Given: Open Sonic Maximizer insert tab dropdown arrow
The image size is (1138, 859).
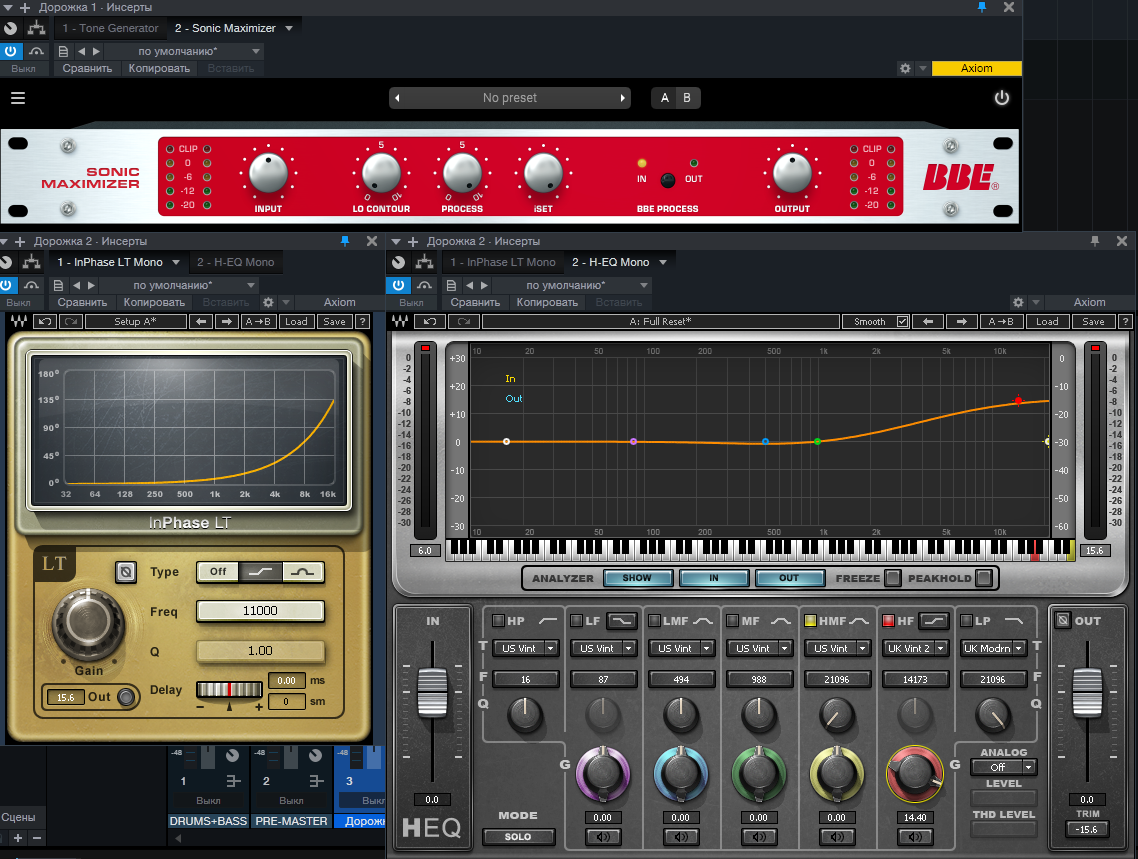Looking at the screenshot, I should point(289,28).
